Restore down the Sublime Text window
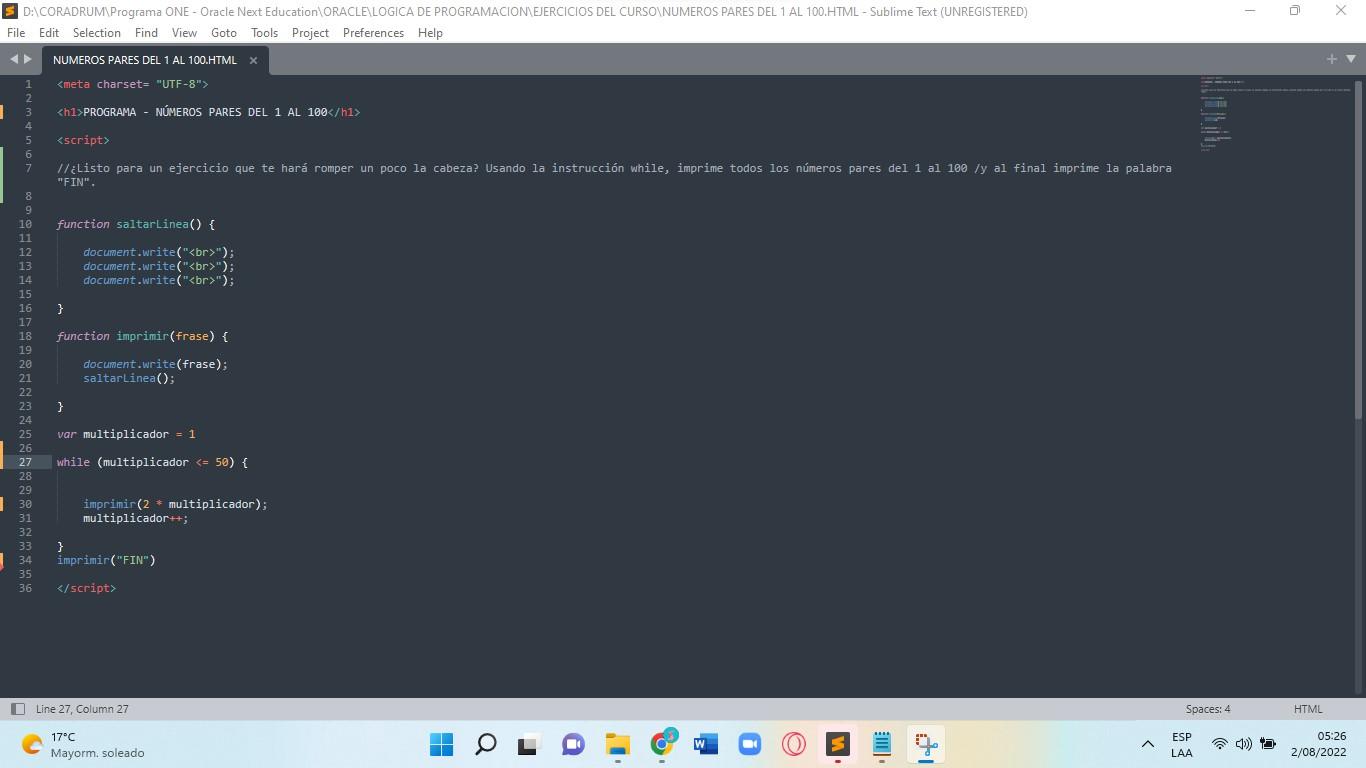The height and width of the screenshot is (768, 1366). [x=1295, y=11]
